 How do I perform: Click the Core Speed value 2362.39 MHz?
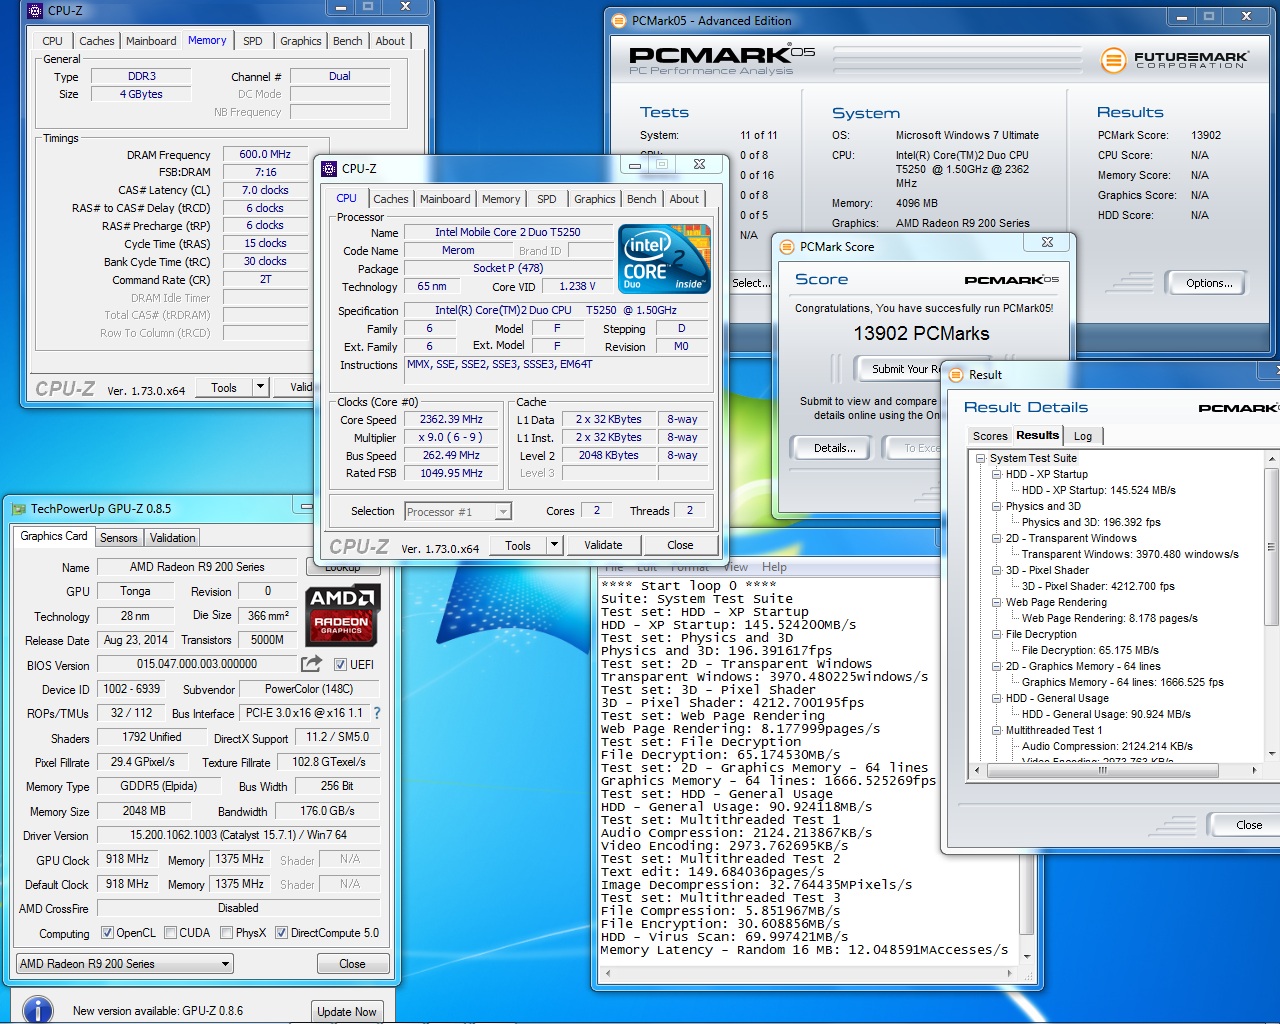coord(451,419)
